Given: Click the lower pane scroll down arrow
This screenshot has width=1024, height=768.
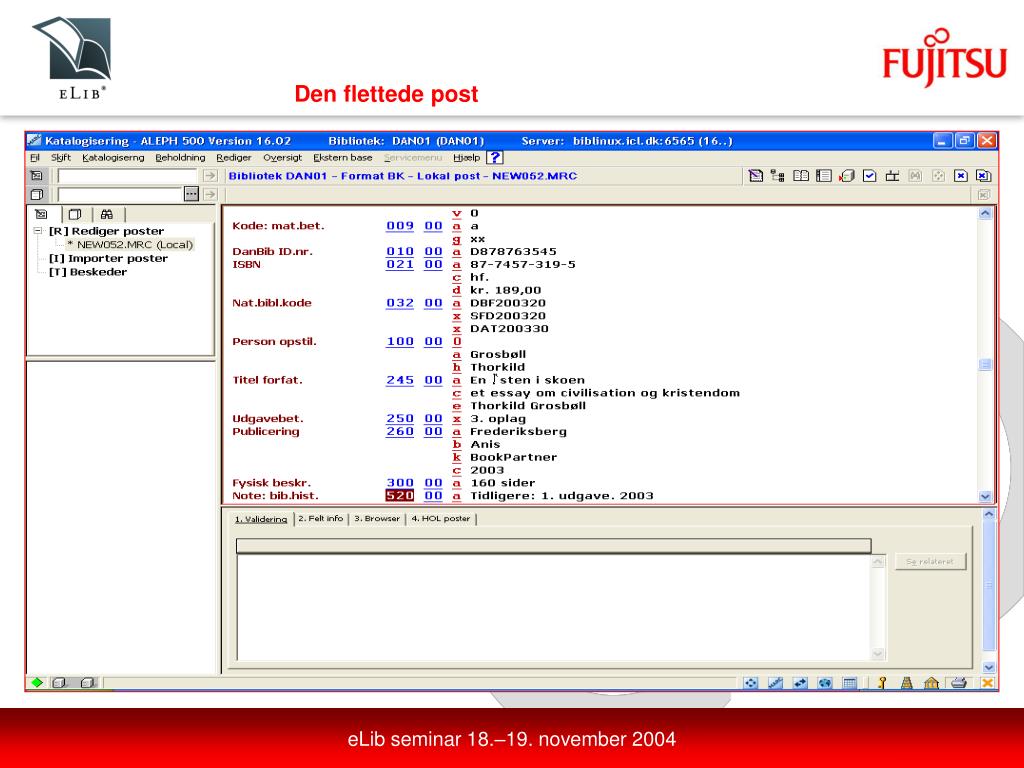Looking at the screenshot, I should pyautogui.click(x=989, y=667).
